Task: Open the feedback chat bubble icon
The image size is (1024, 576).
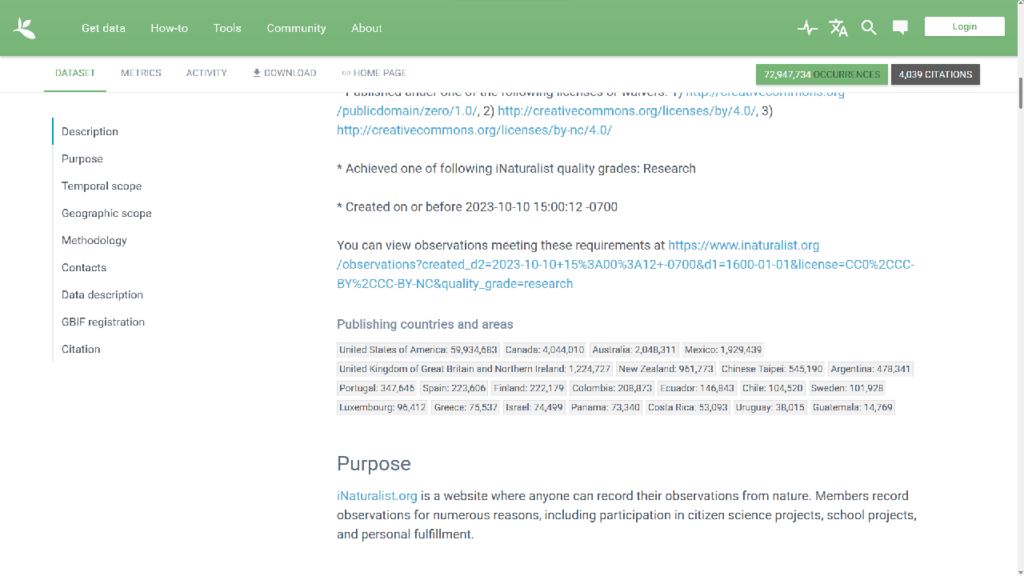Action: pyautogui.click(x=900, y=27)
